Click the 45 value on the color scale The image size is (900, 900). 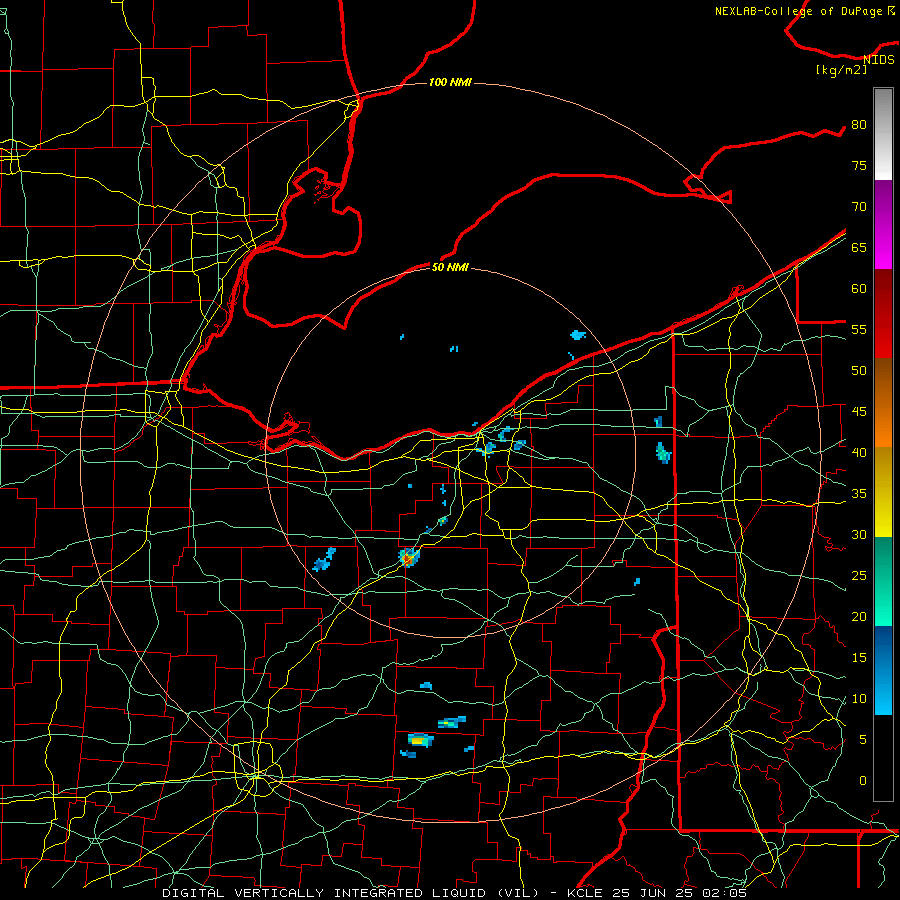(x=859, y=411)
